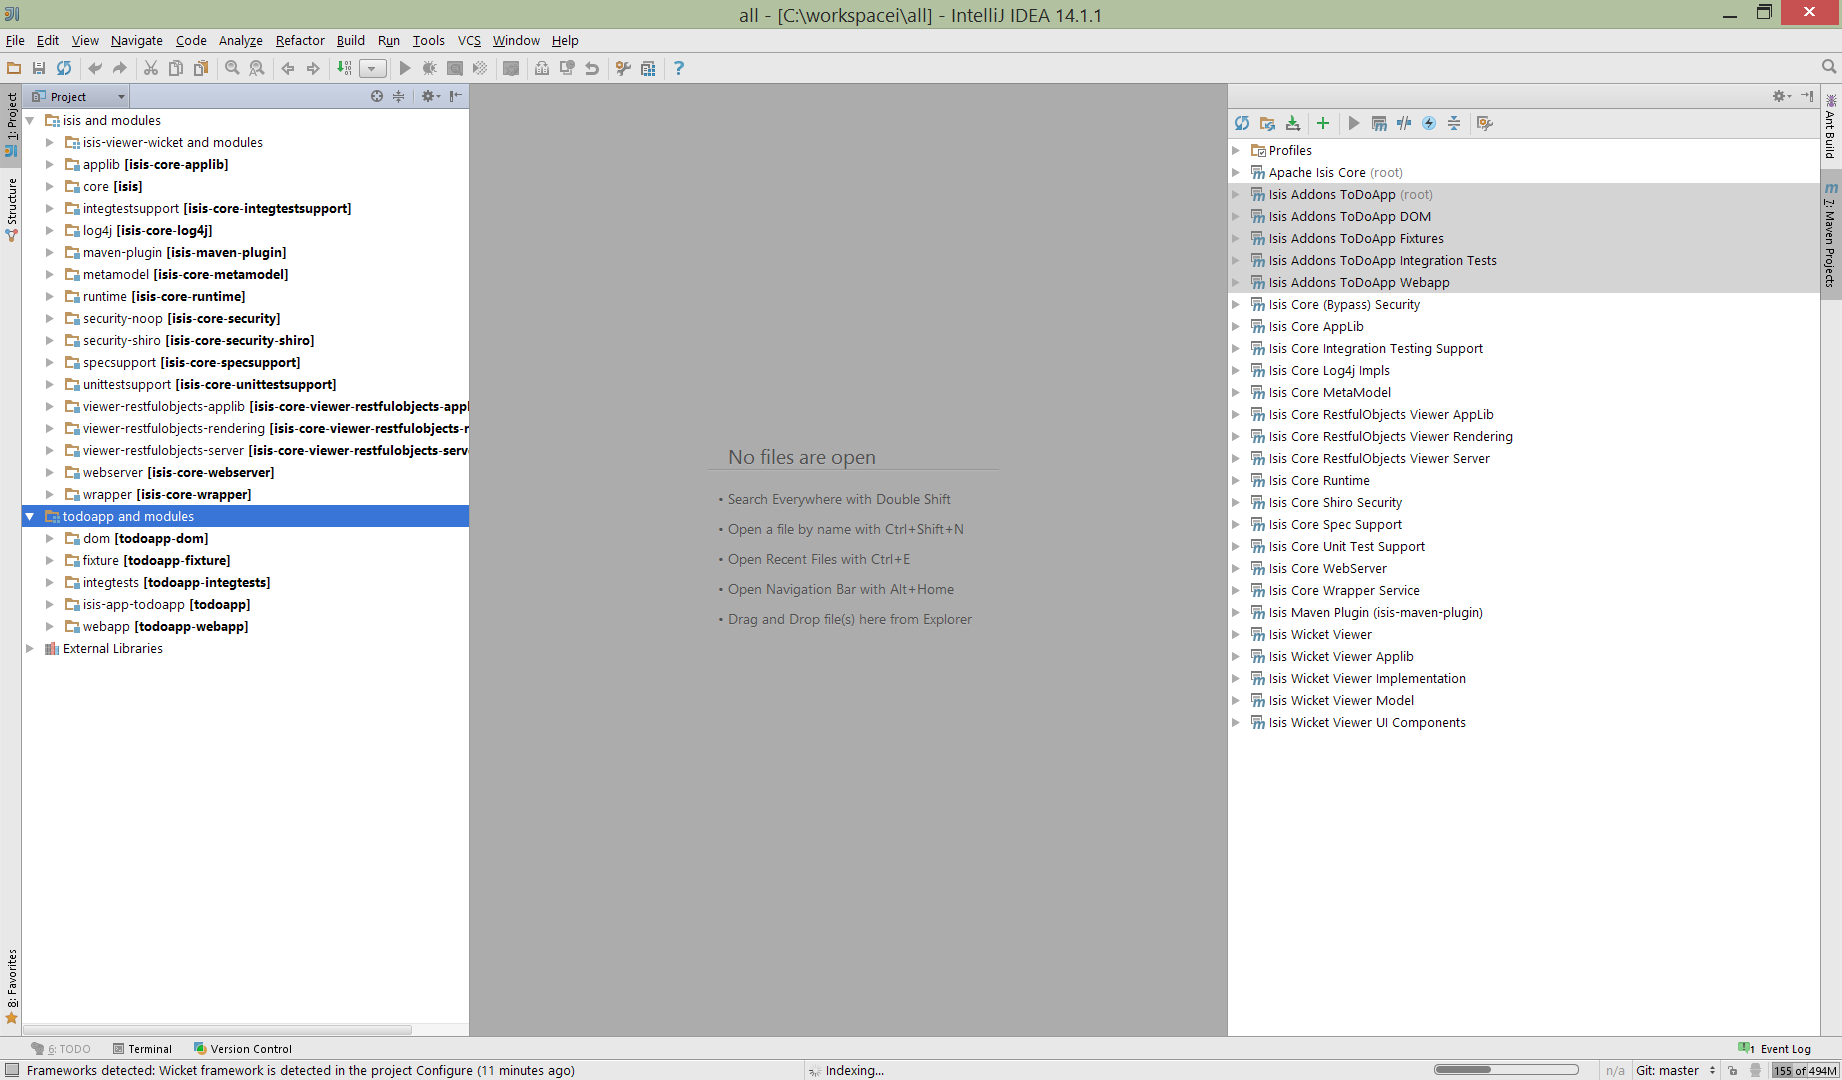
Task: Expand the Apache Isis Core node
Action: 1236,172
